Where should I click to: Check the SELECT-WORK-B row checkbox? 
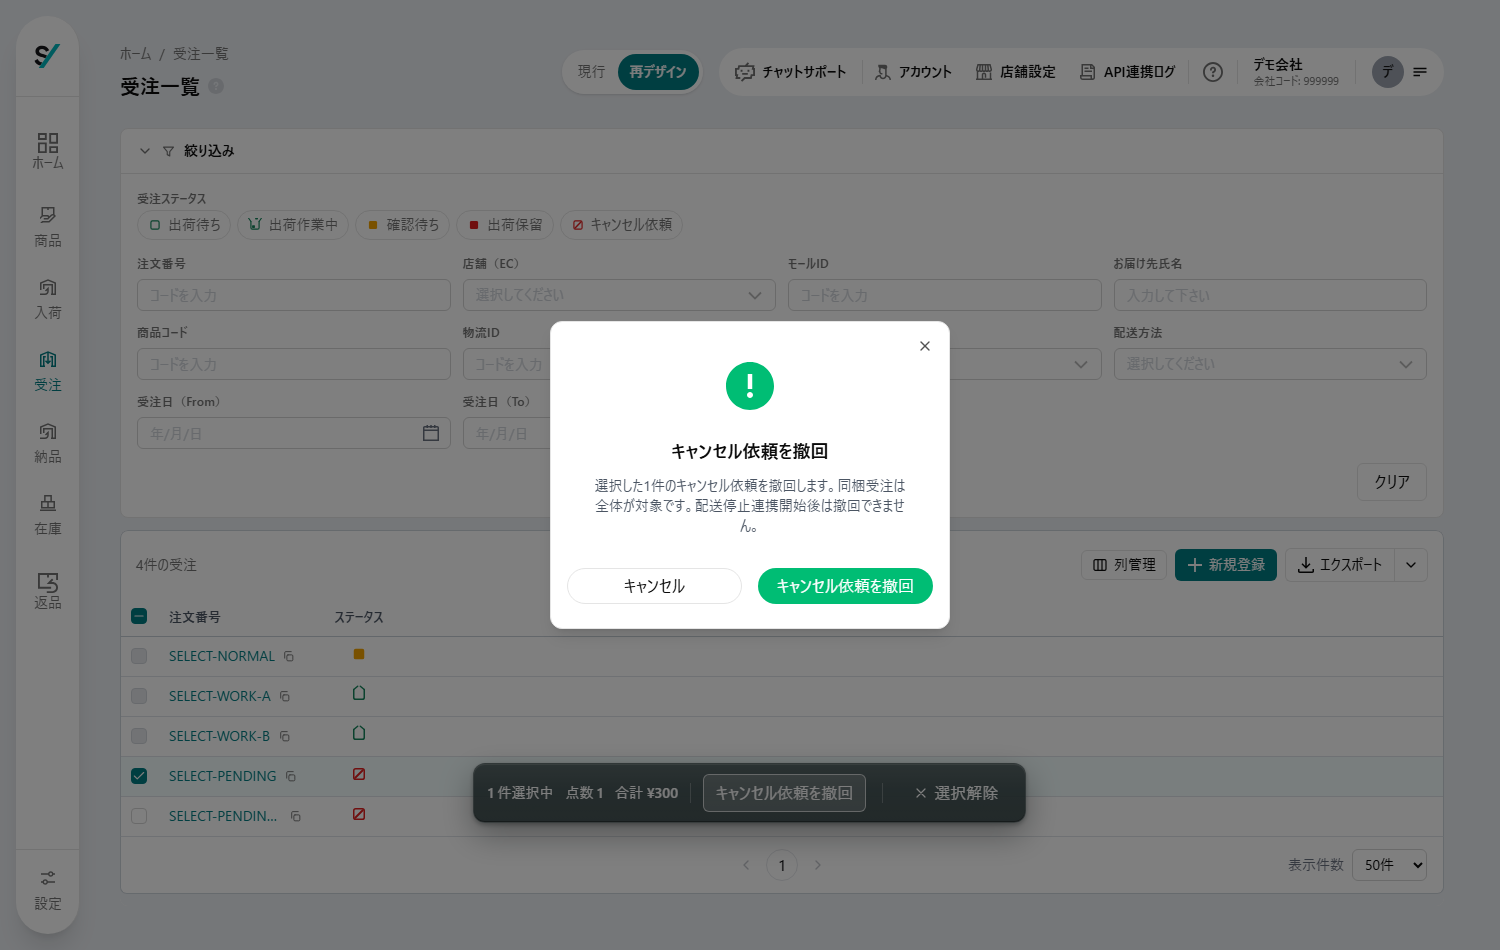tap(139, 736)
